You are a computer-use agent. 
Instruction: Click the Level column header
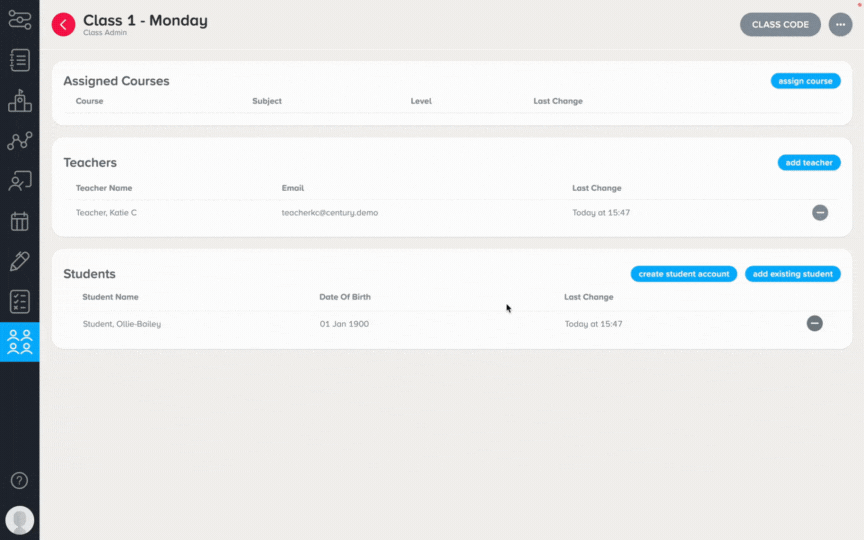tap(421, 101)
